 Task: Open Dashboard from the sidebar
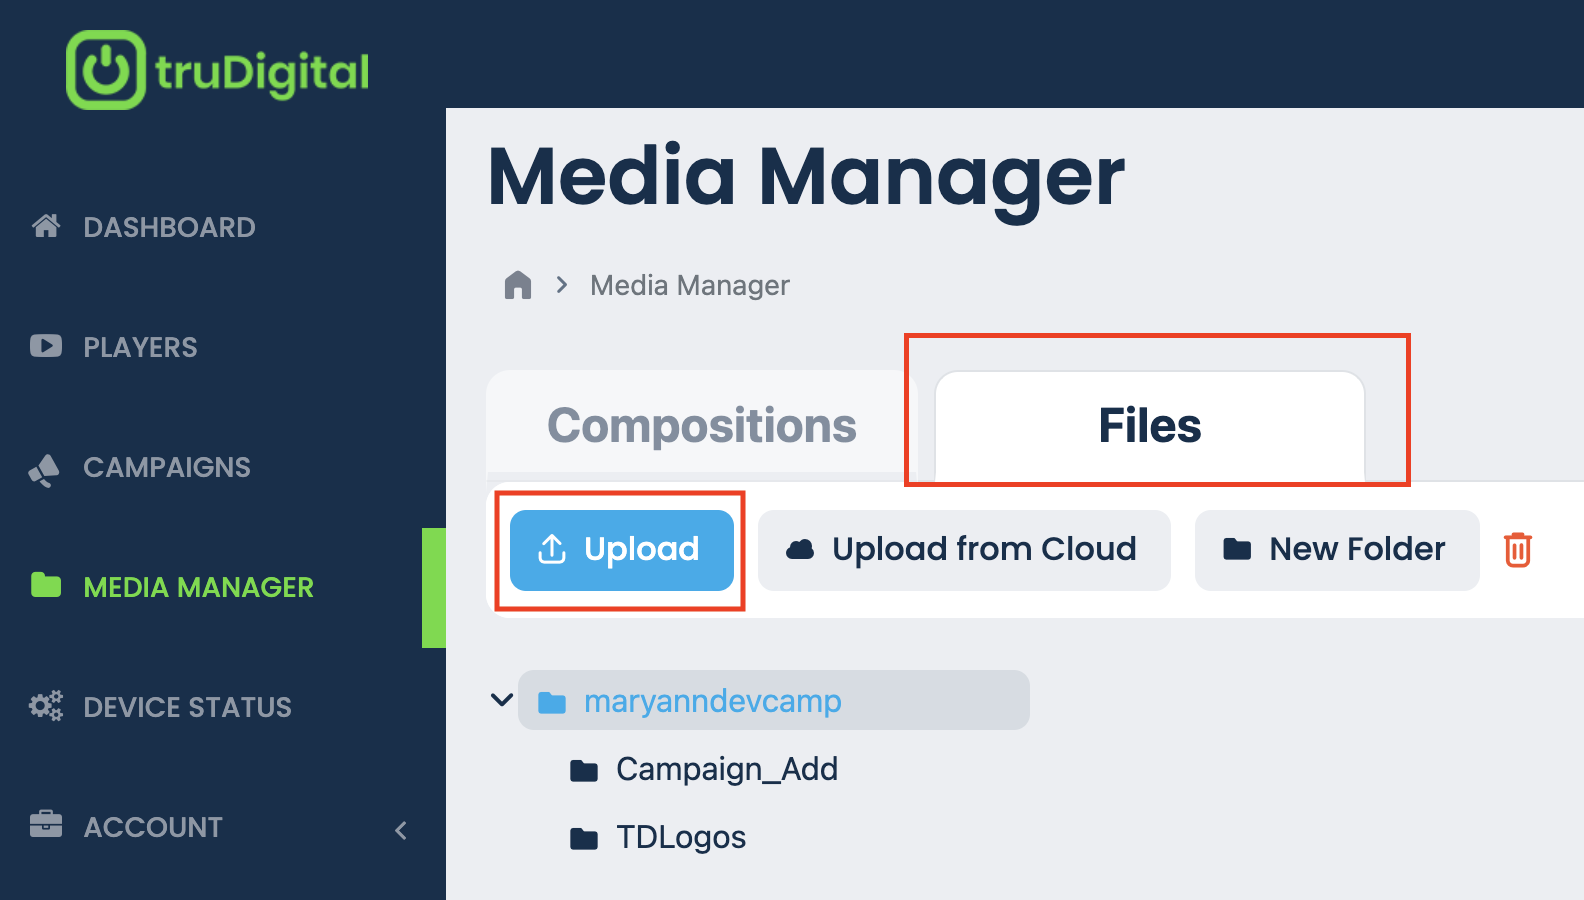point(169,227)
